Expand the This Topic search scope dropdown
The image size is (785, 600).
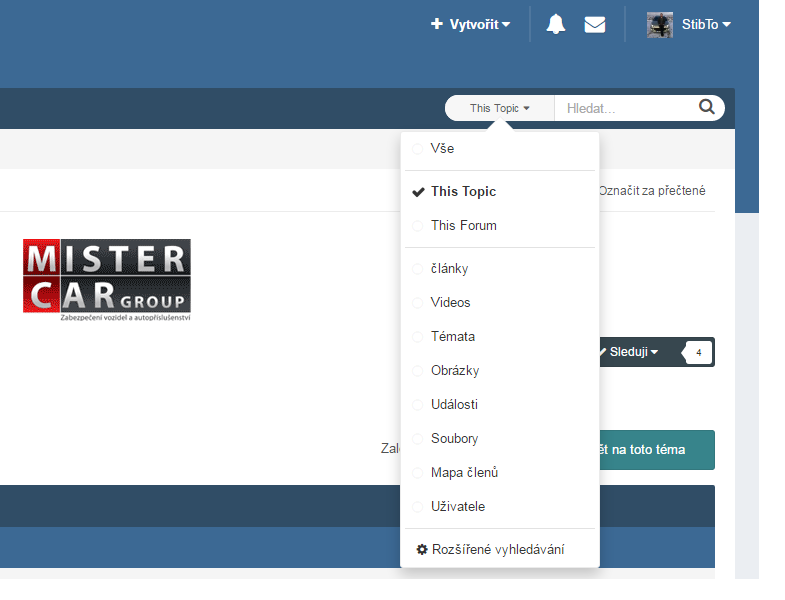[x=500, y=108]
